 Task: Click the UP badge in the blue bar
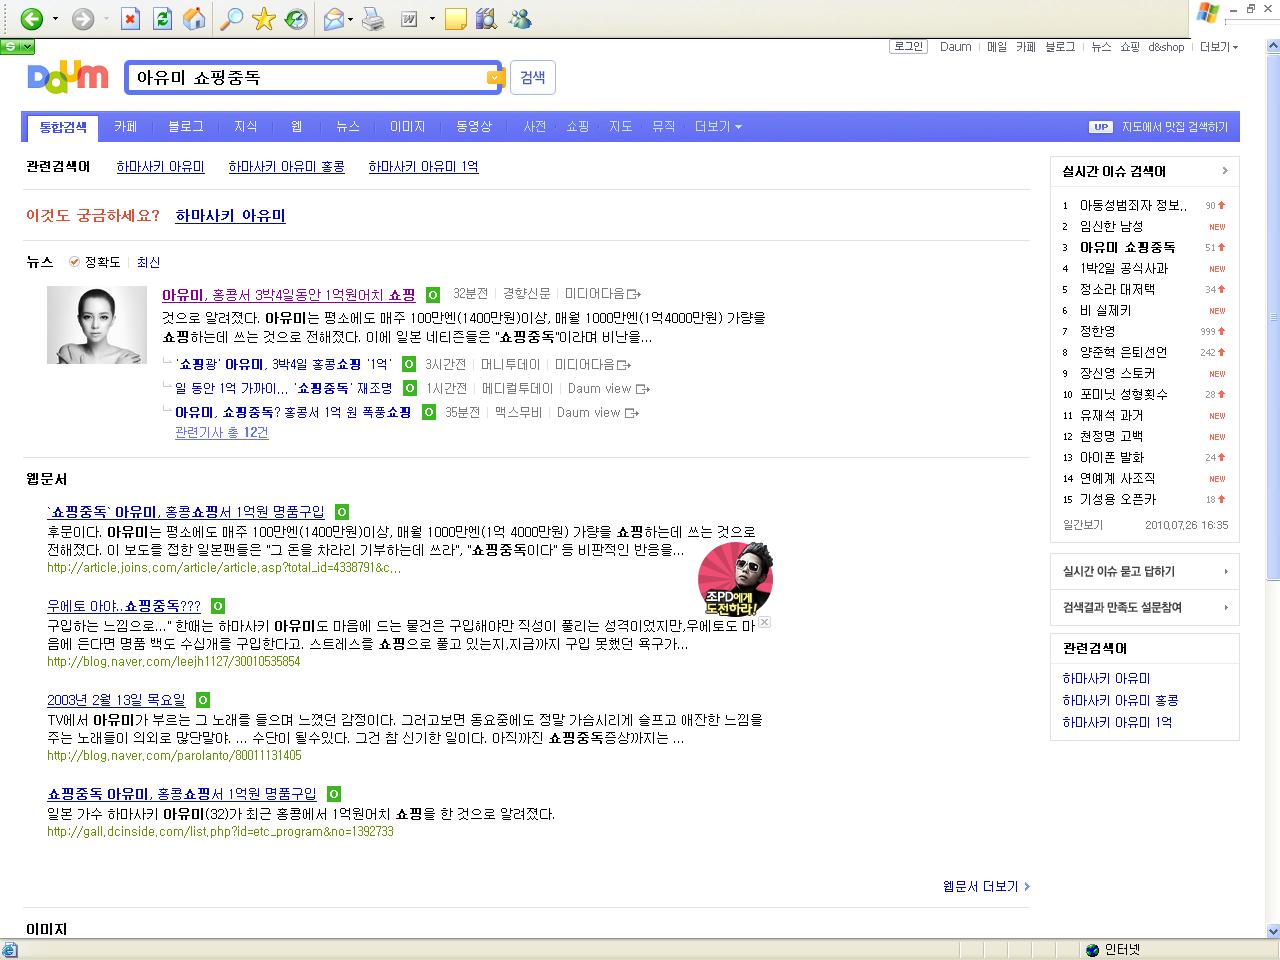1101,127
